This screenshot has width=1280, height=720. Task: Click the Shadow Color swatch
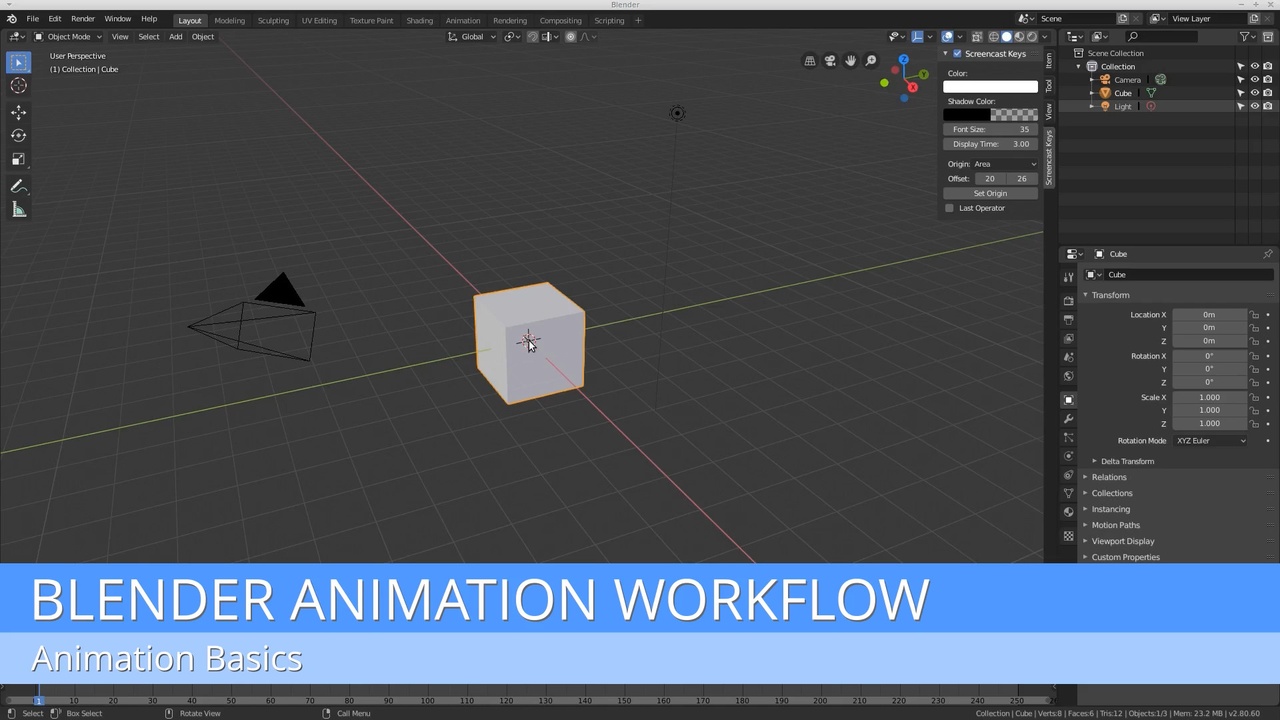point(990,115)
